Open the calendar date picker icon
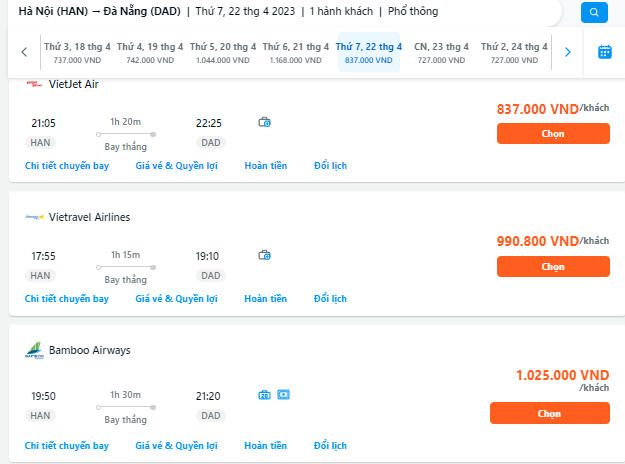625x464 pixels. pyautogui.click(x=604, y=52)
